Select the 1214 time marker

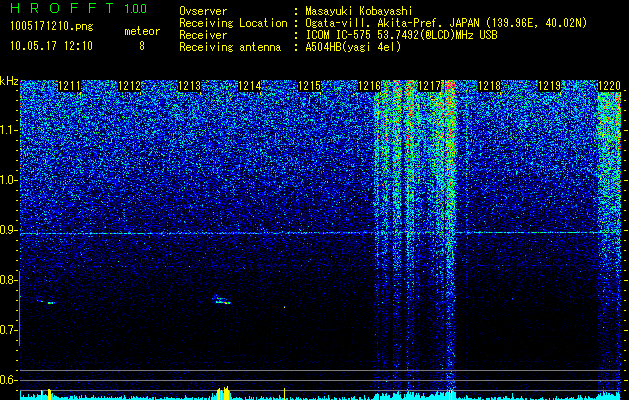point(250,86)
